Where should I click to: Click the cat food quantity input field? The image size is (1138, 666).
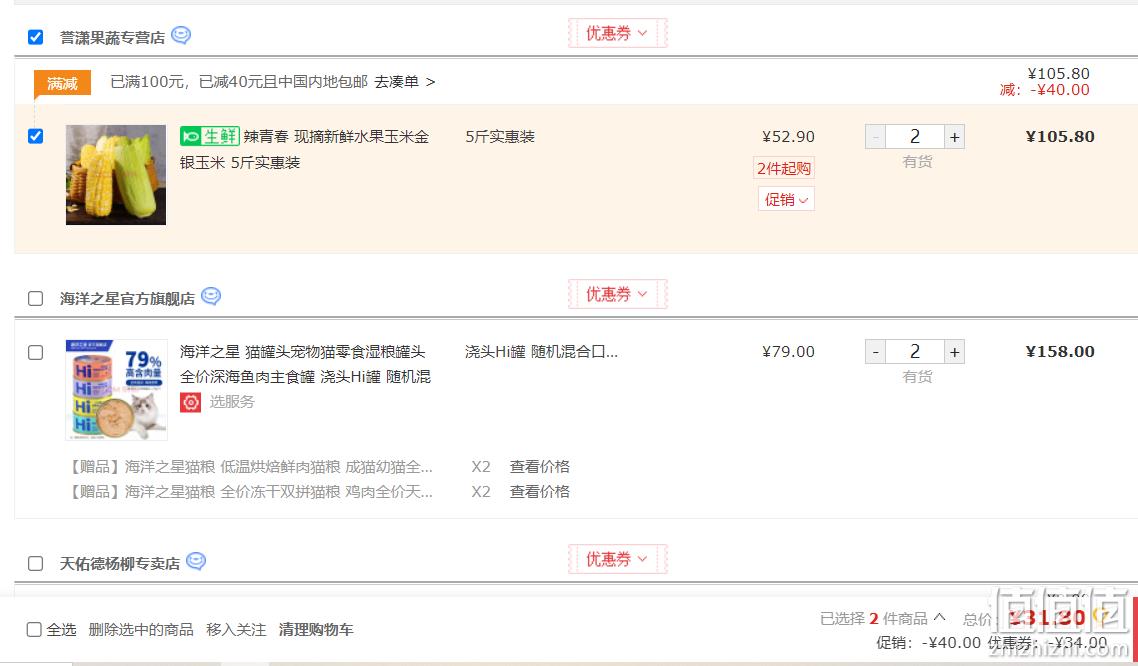(914, 352)
